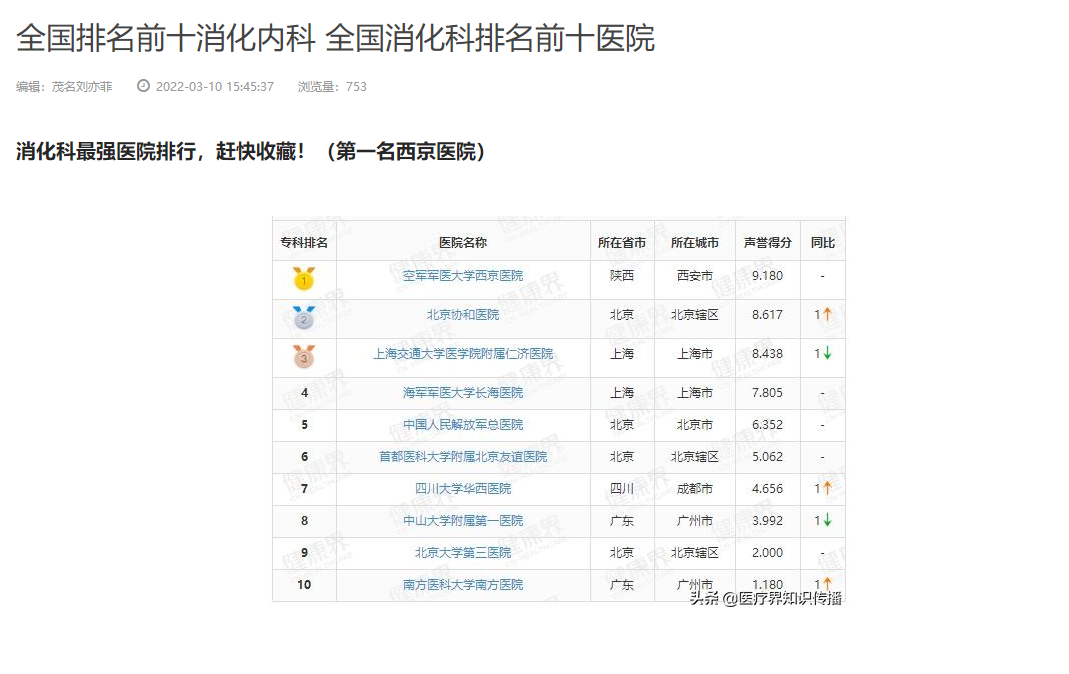Click the gold medal rank 1 icon
The height and width of the screenshot is (674, 1069).
coord(304,278)
